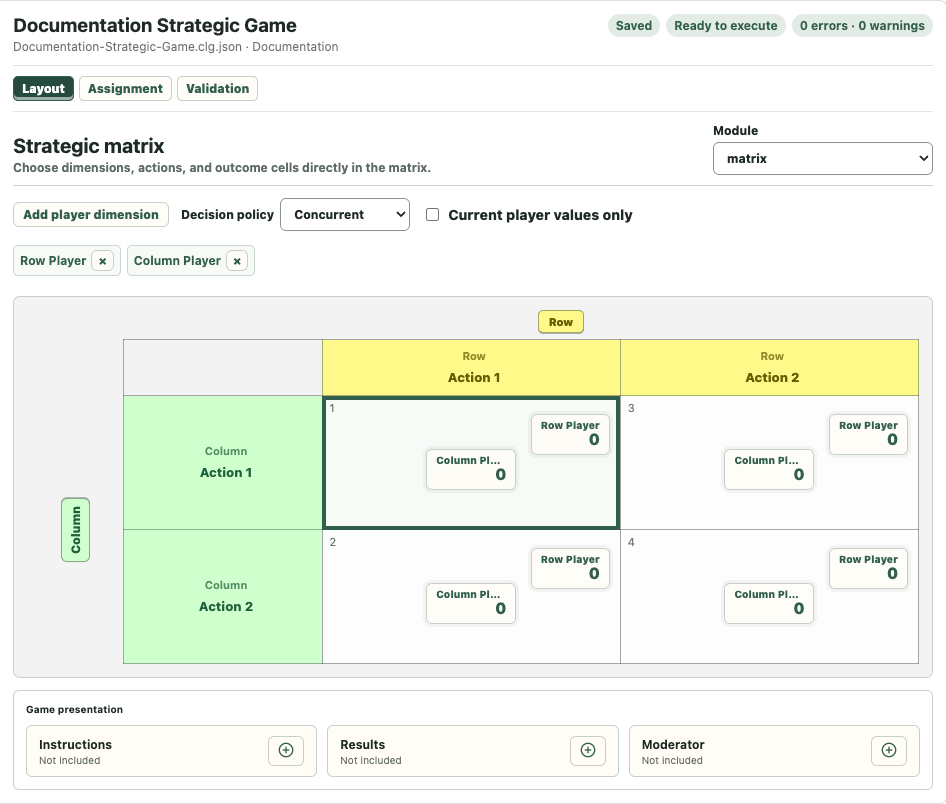Viewport: 946px width, 804px height.
Task: Open the Decision policy Concurrent dropdown
Action: pyautogui.click(x=345, y=215)
